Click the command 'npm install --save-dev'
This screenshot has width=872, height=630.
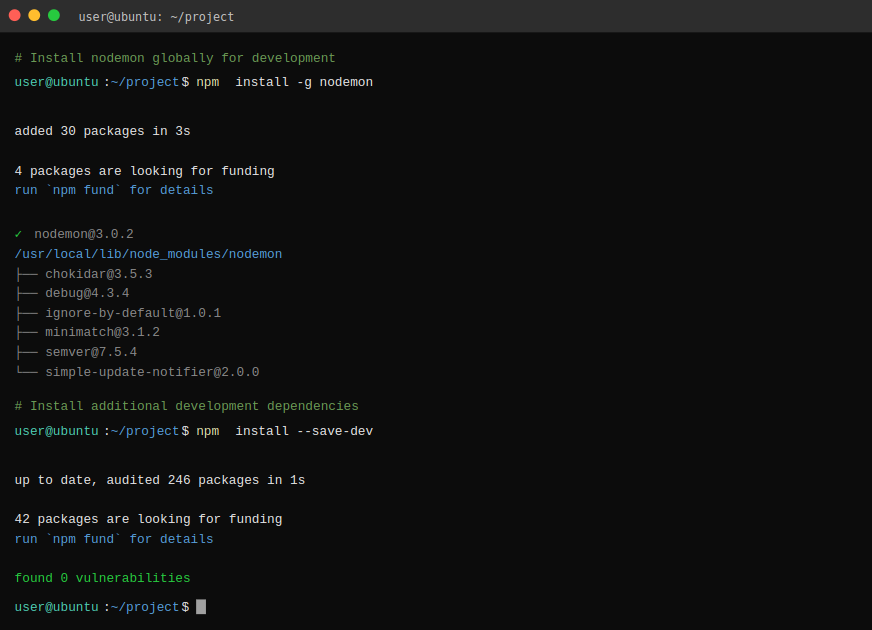[284, 431]
